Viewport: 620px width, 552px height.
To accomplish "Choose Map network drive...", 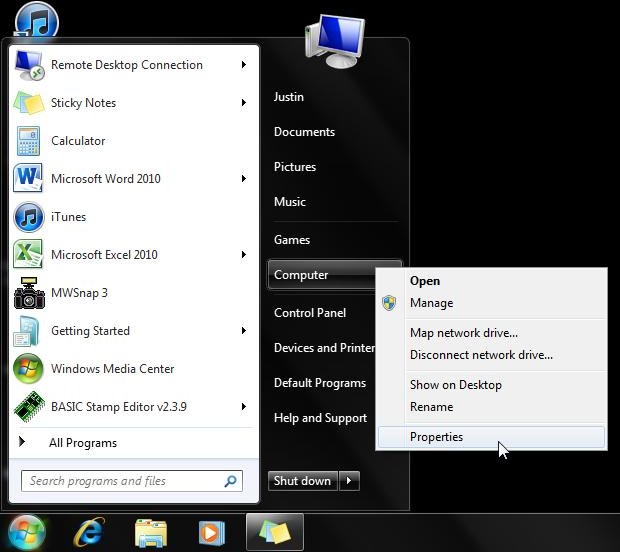I will tap(491, 333).
